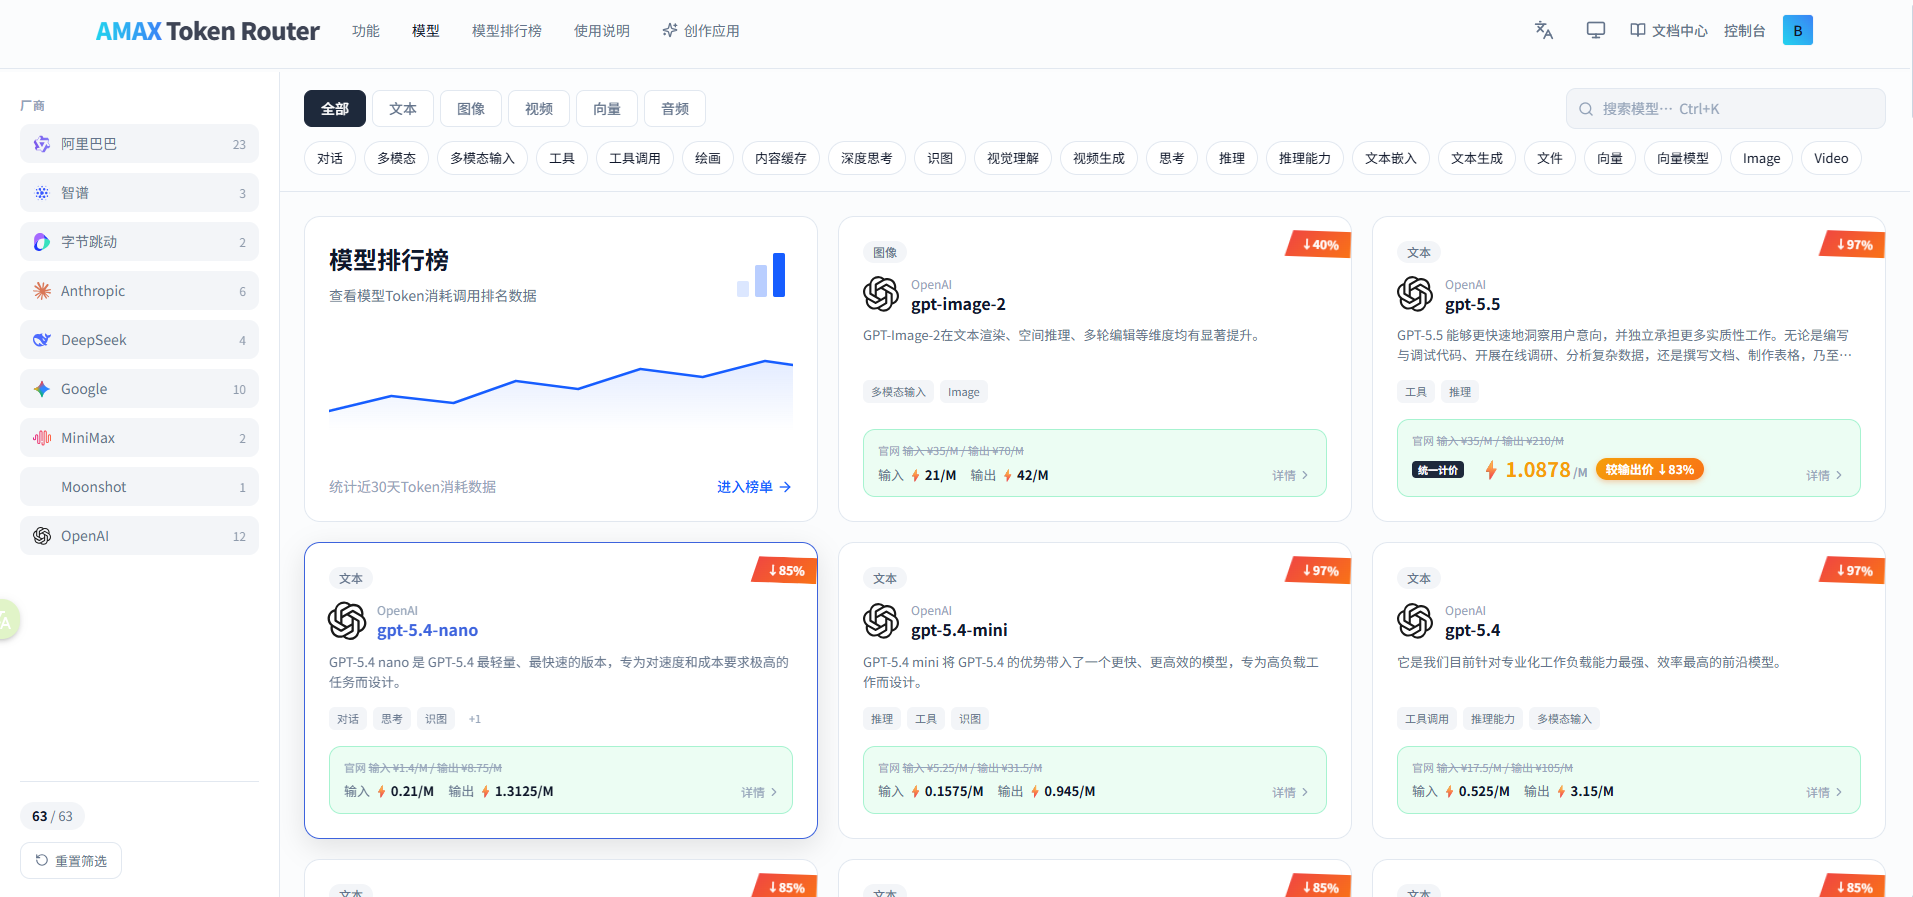Toggle the 文本嵌入 tag filter
Viewport: 1913px width, 897px height.
(x=1391, y=158)
